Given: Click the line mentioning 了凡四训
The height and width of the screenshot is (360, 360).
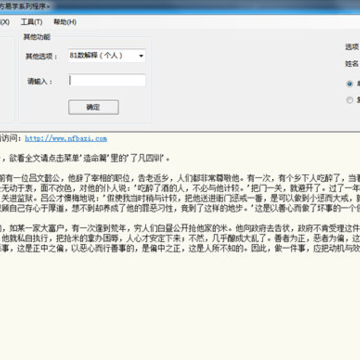Looking at the screenshot, I should (x=85, y=158).
